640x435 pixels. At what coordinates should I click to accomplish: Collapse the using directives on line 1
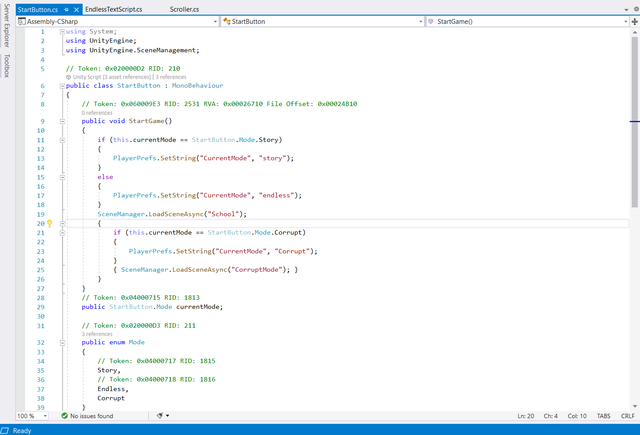pyautogui.click(x=62, y=31)
